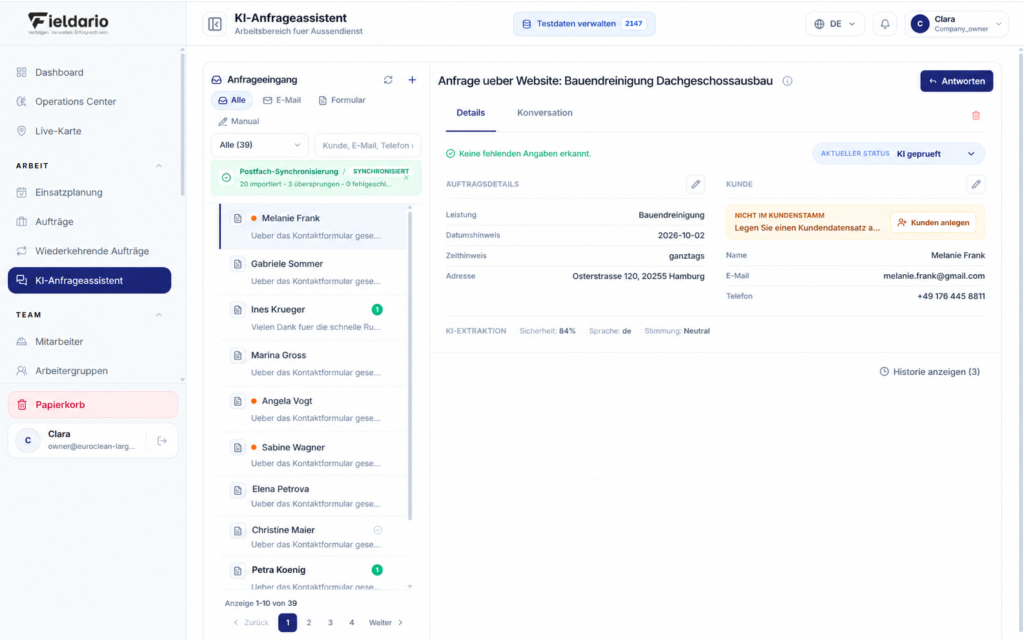Open Sabine Wagner inquiry
Viewport: 1024px width, 640px height.
[313, 455]
